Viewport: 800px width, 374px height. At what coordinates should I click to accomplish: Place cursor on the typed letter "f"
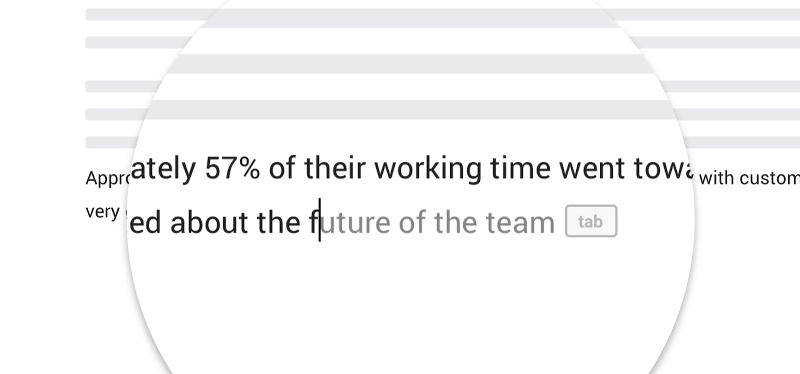tap(313, 222)
